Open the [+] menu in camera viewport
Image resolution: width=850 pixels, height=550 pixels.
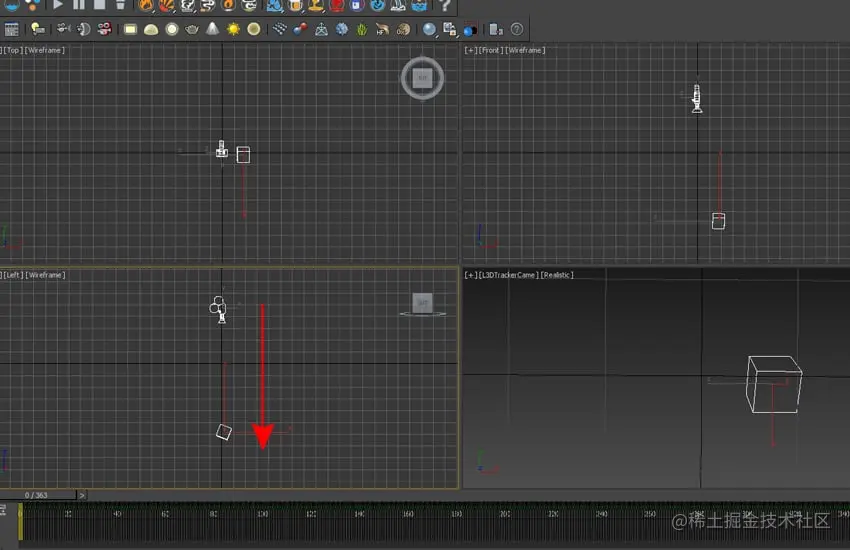coord(471,275)
